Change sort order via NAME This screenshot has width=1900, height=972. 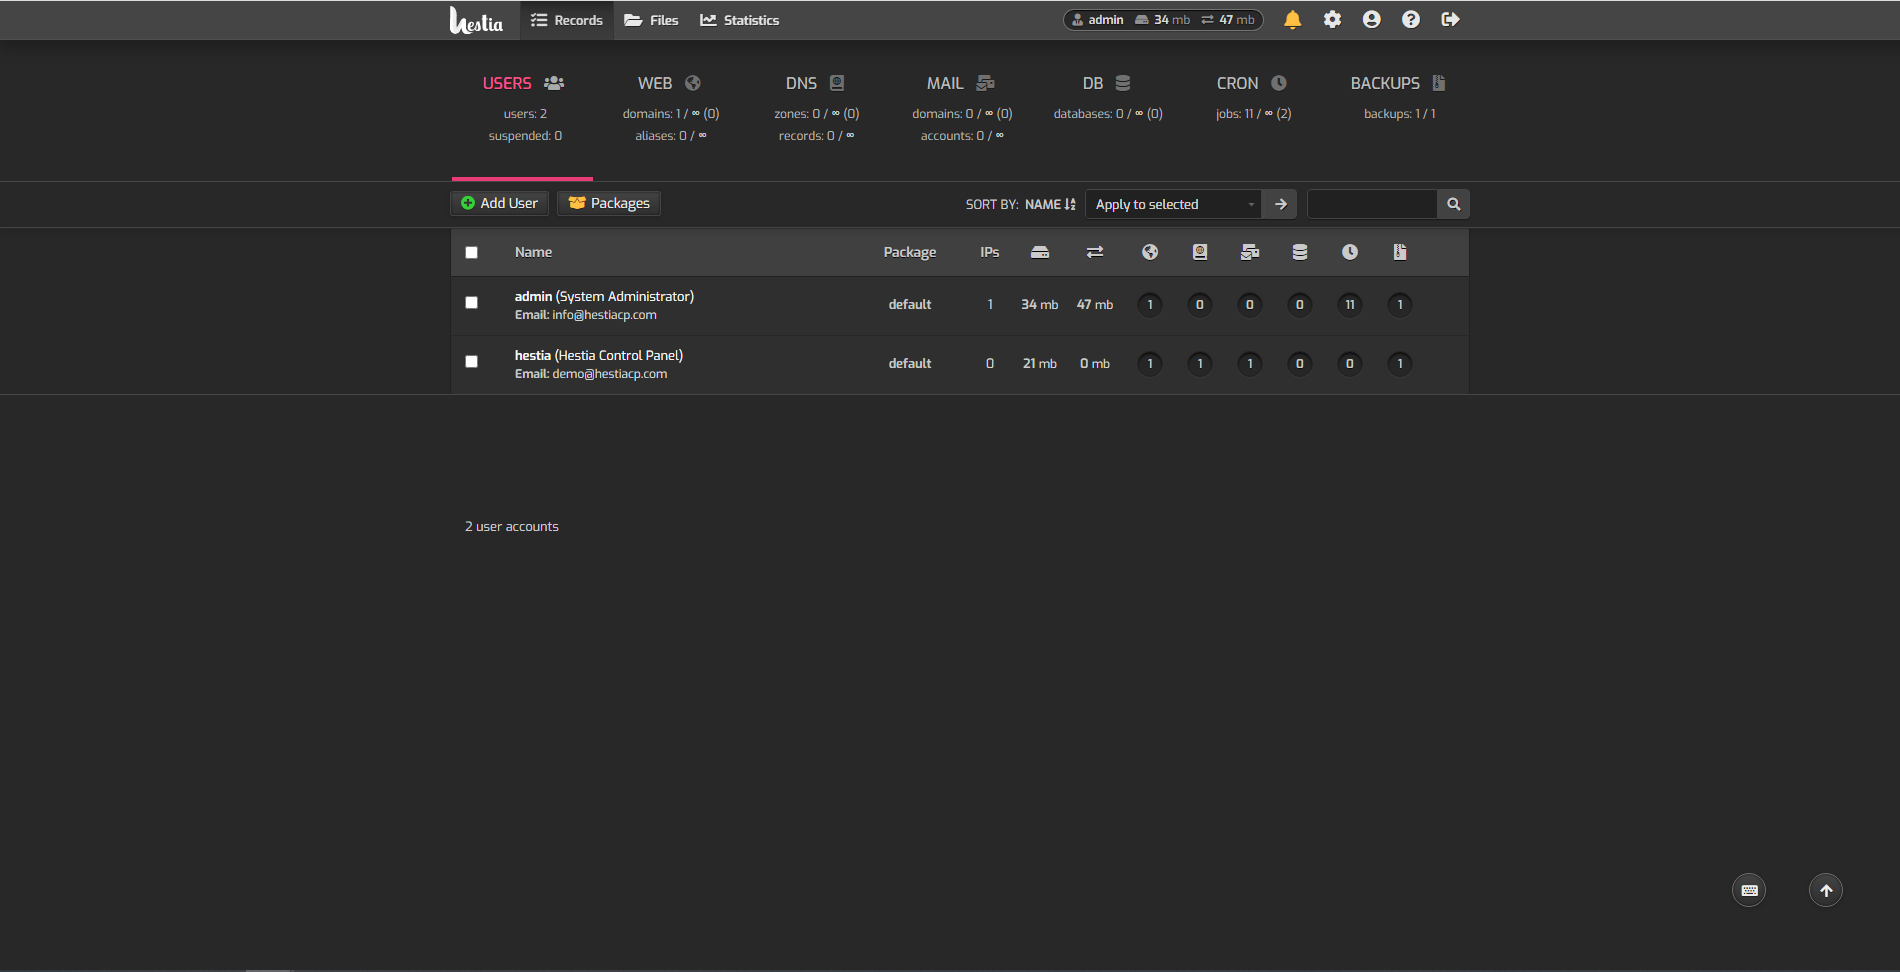coord(1050,204)
